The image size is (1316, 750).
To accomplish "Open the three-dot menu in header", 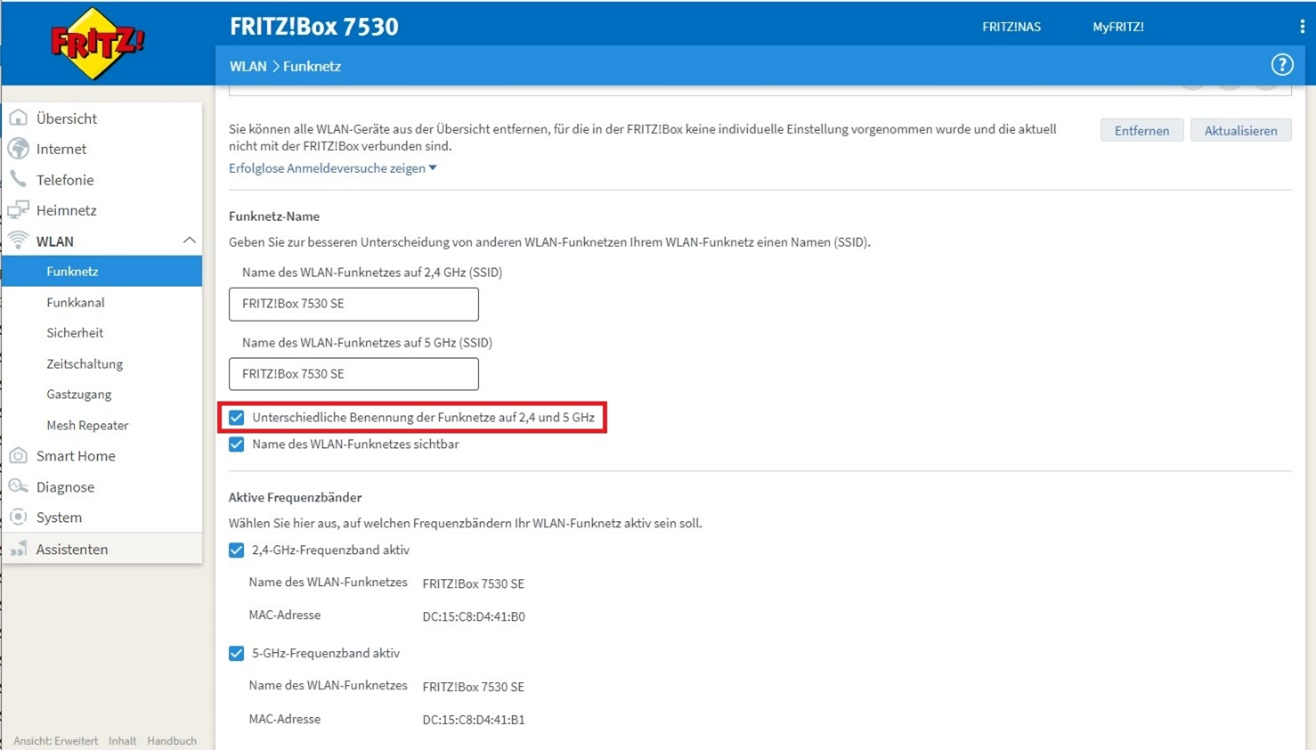I will coord(1301,27).
